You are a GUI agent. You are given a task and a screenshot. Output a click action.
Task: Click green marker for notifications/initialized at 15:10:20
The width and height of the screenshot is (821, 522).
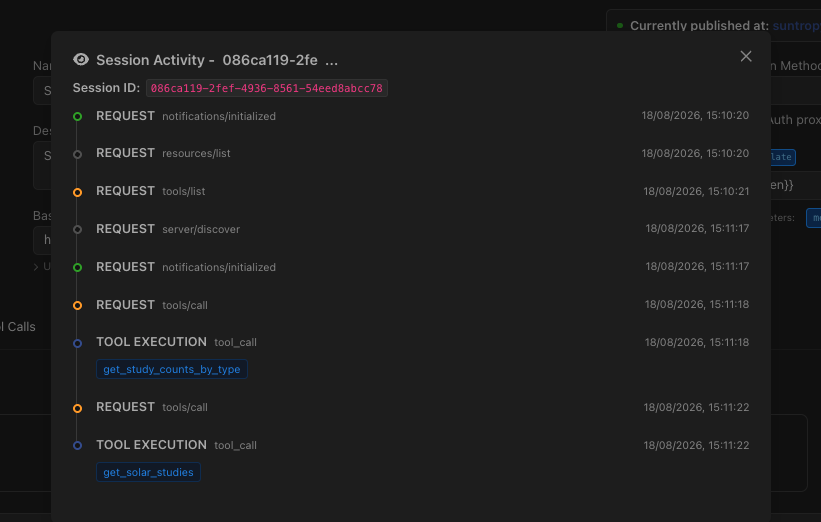[x=77, y=117]
